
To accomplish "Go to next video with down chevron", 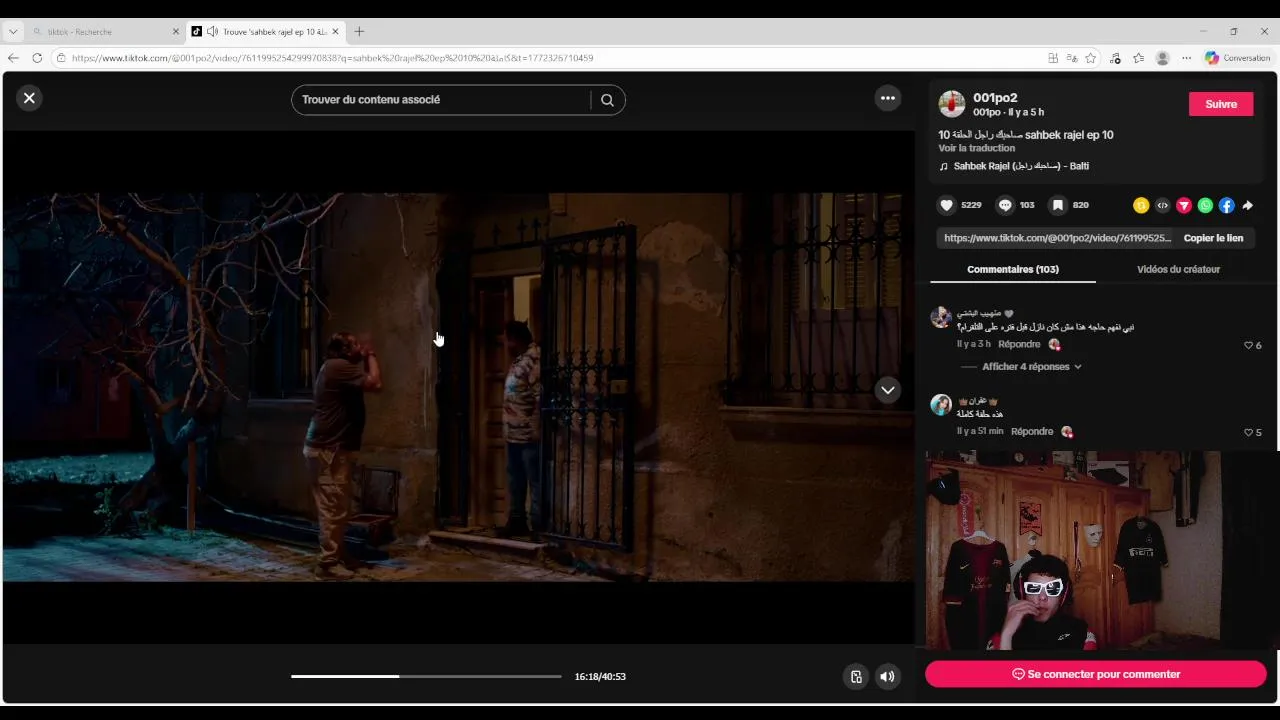I will pyautogui.click(x=887, y=390).
